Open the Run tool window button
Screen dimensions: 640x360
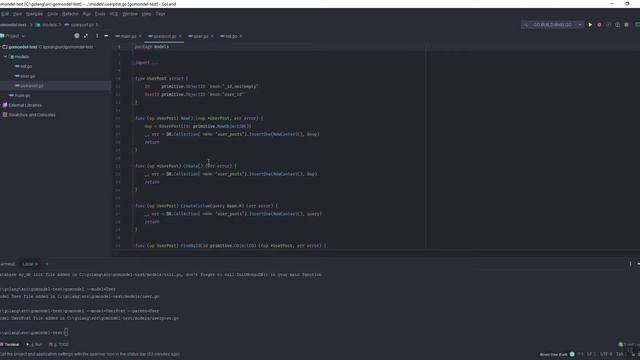click(34, 344)
